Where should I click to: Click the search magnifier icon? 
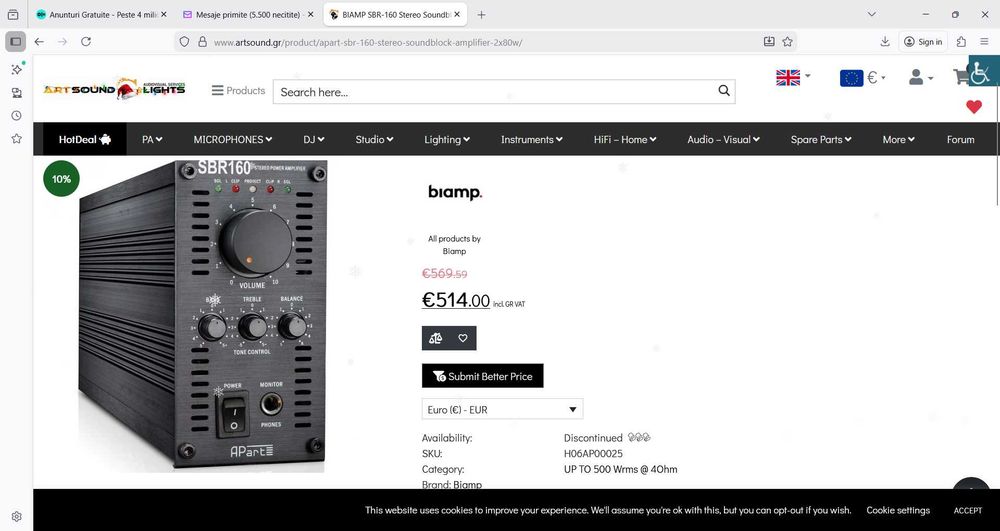point(724,91)
